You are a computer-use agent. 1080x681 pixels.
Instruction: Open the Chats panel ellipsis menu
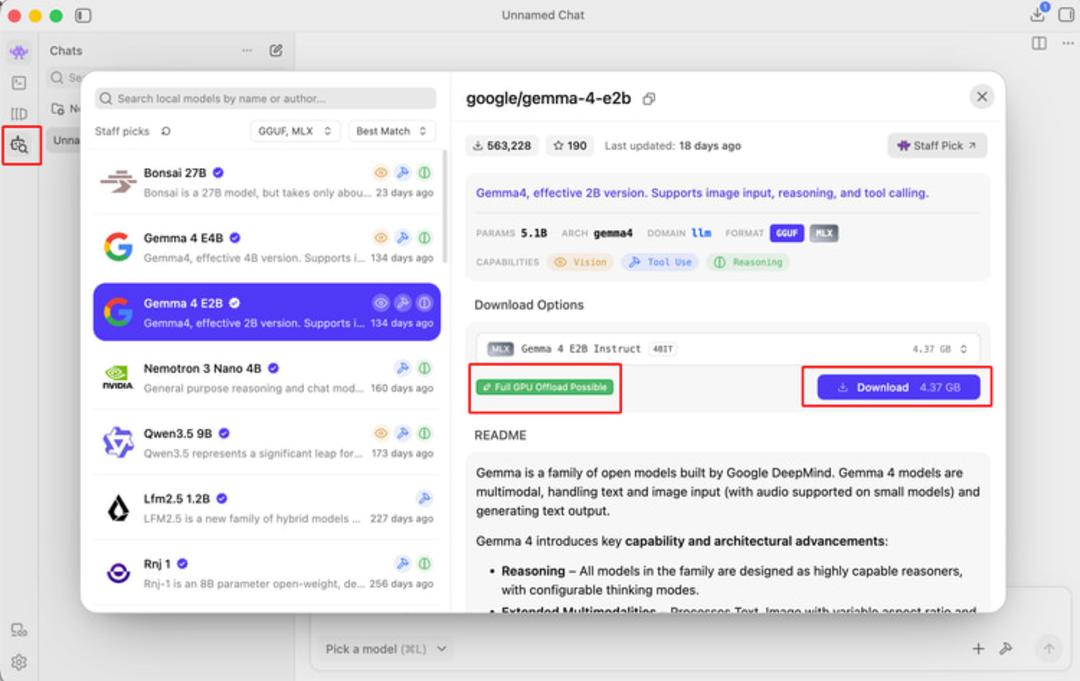(x=247, y=50)
